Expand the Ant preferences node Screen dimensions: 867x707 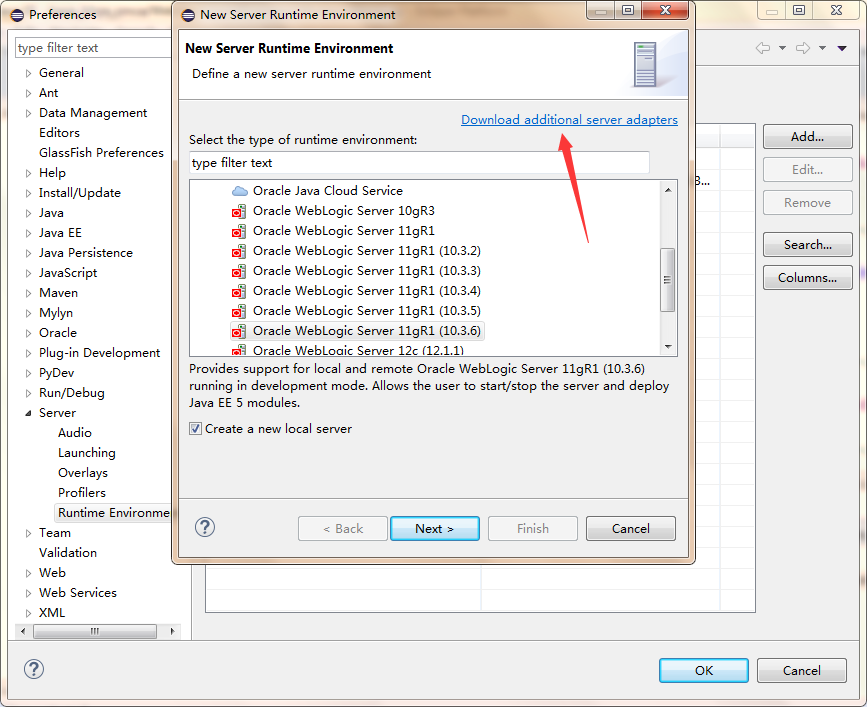coord(29,93)
